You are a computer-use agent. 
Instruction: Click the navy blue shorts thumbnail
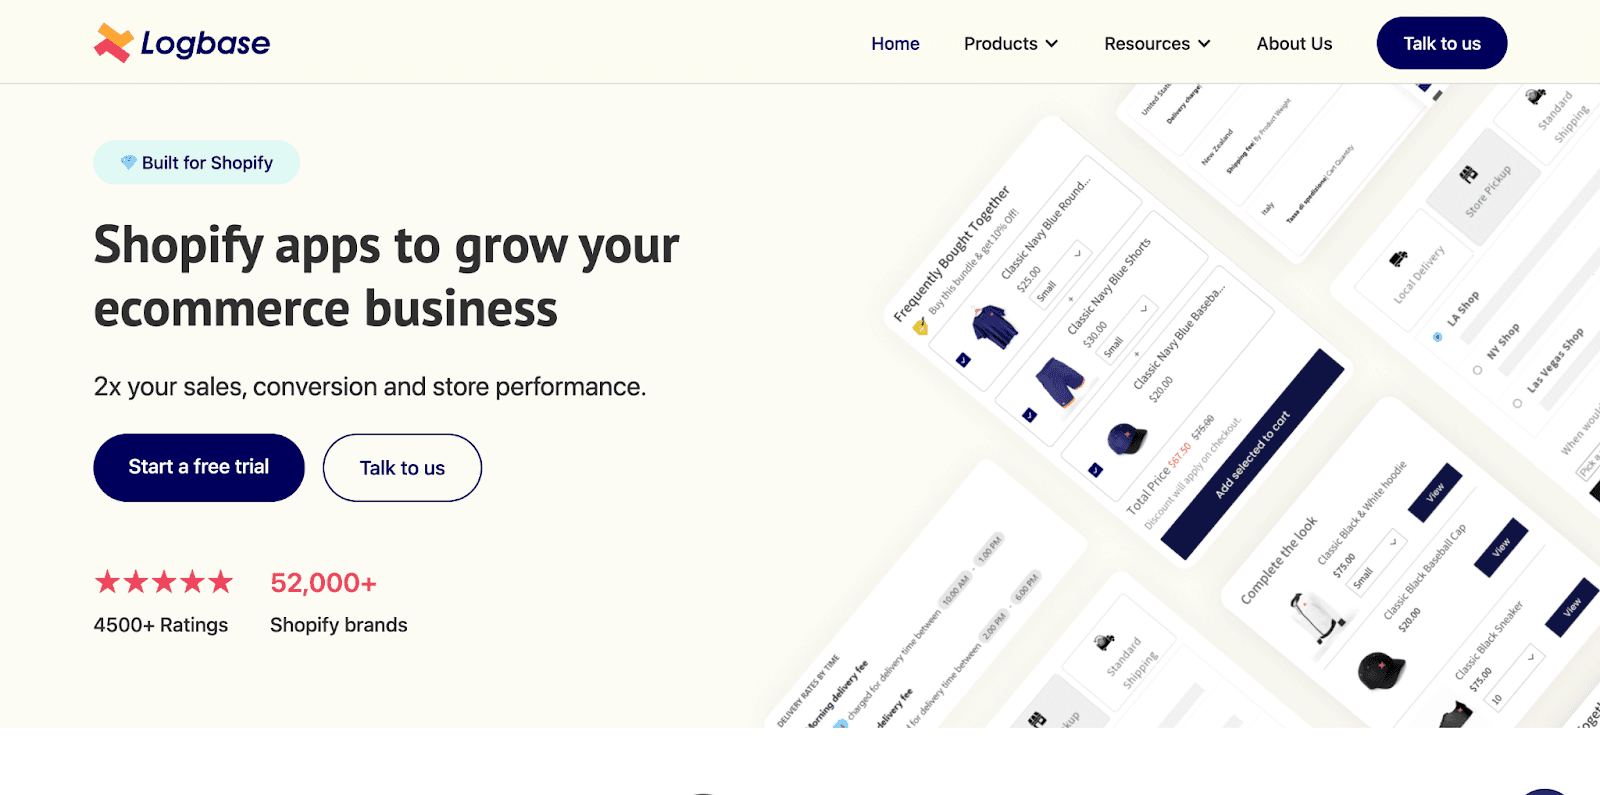click(x=1060, y=382)
